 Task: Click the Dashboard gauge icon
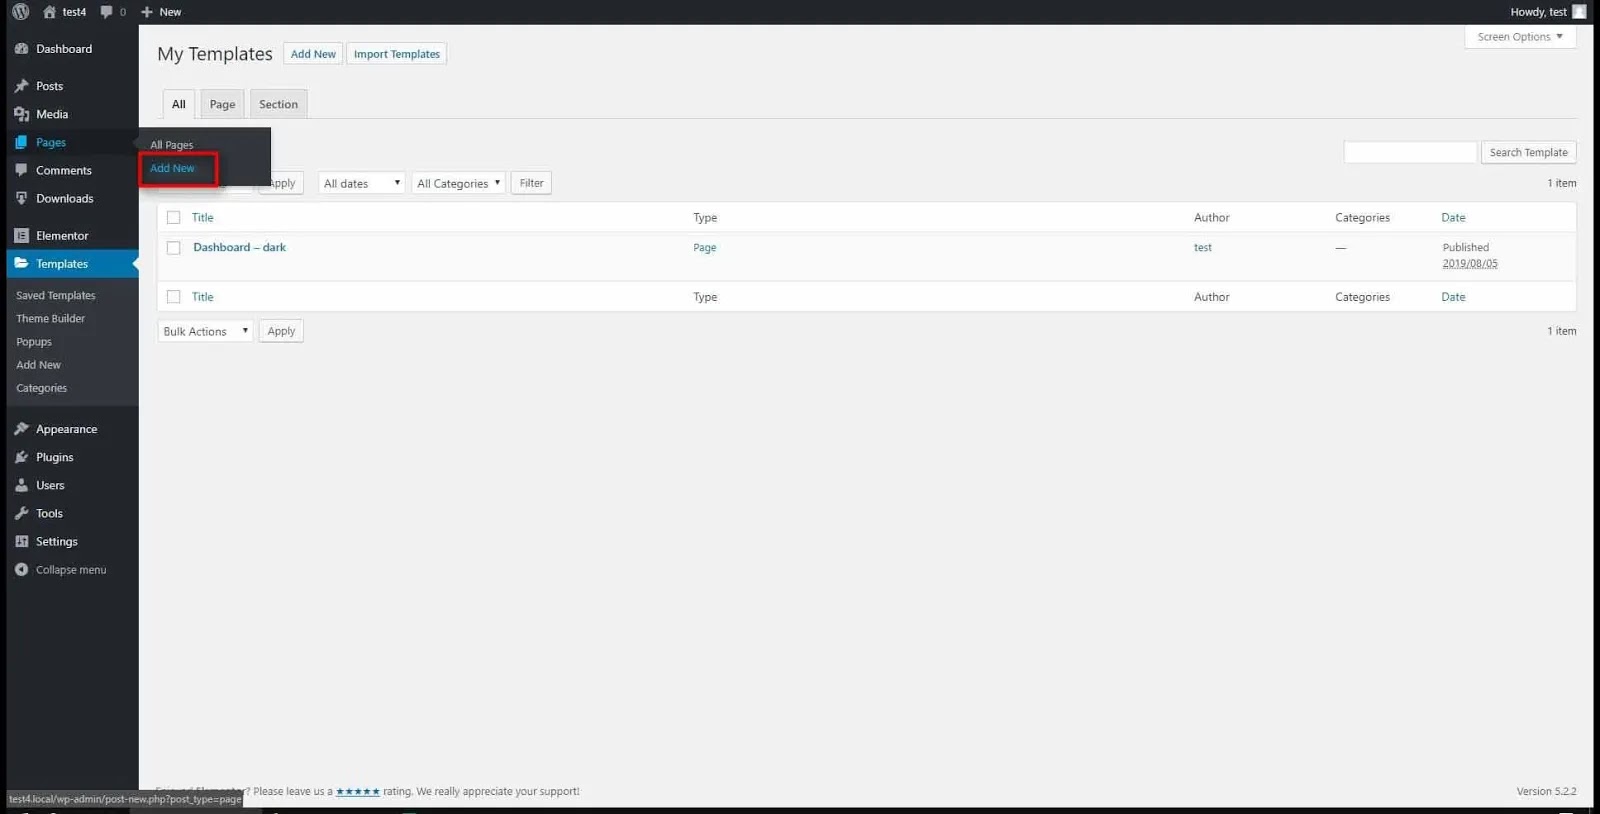click(x=21, y=49)
